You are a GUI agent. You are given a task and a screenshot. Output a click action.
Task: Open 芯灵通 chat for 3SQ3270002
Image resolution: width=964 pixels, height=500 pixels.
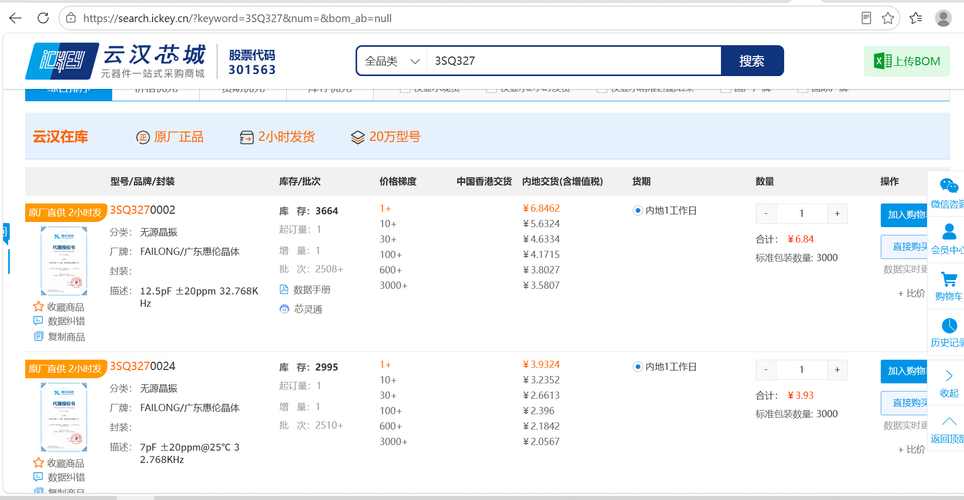(301, 309)
